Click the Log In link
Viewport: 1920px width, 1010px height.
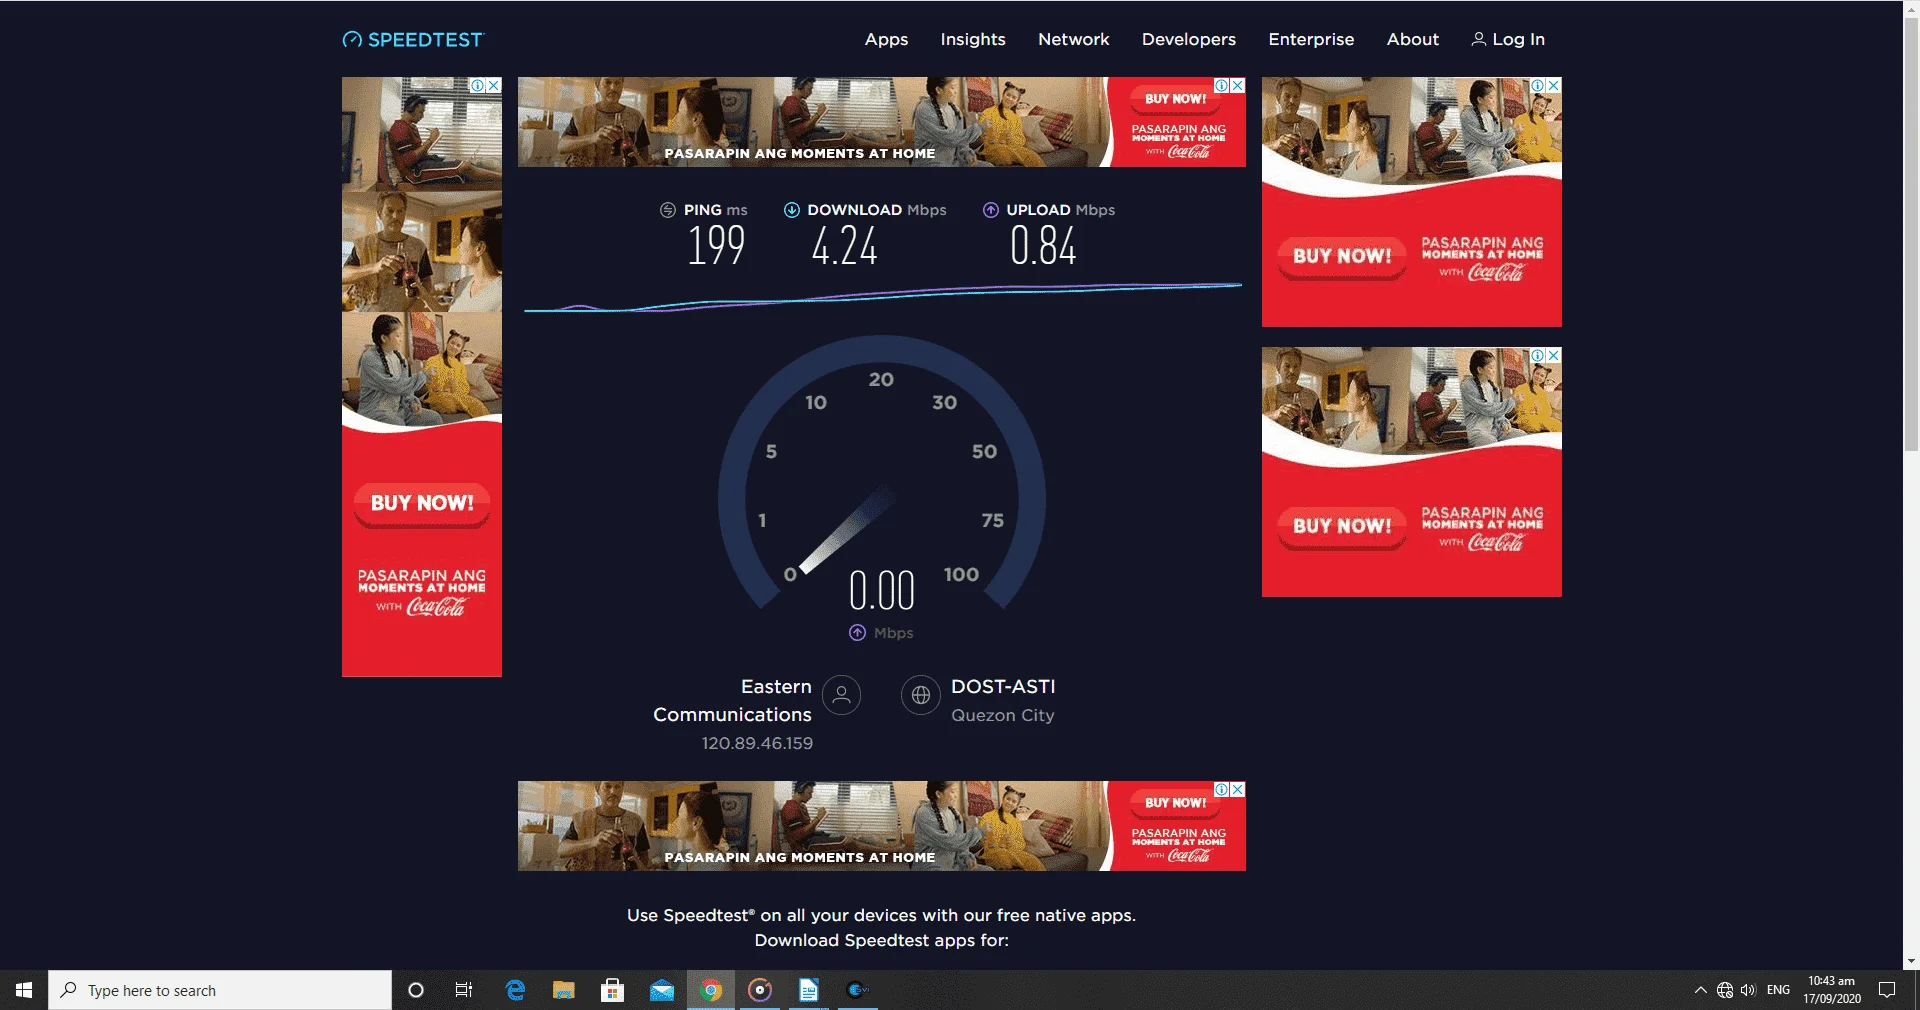[1508, 39]
